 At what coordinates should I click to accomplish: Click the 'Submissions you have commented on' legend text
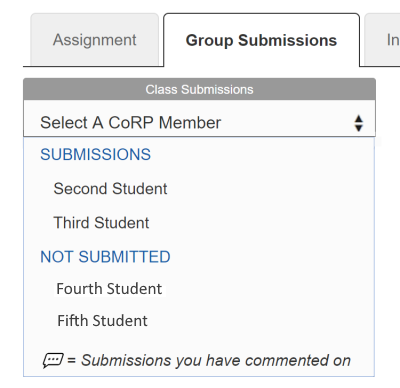click(x=216, y=360)
